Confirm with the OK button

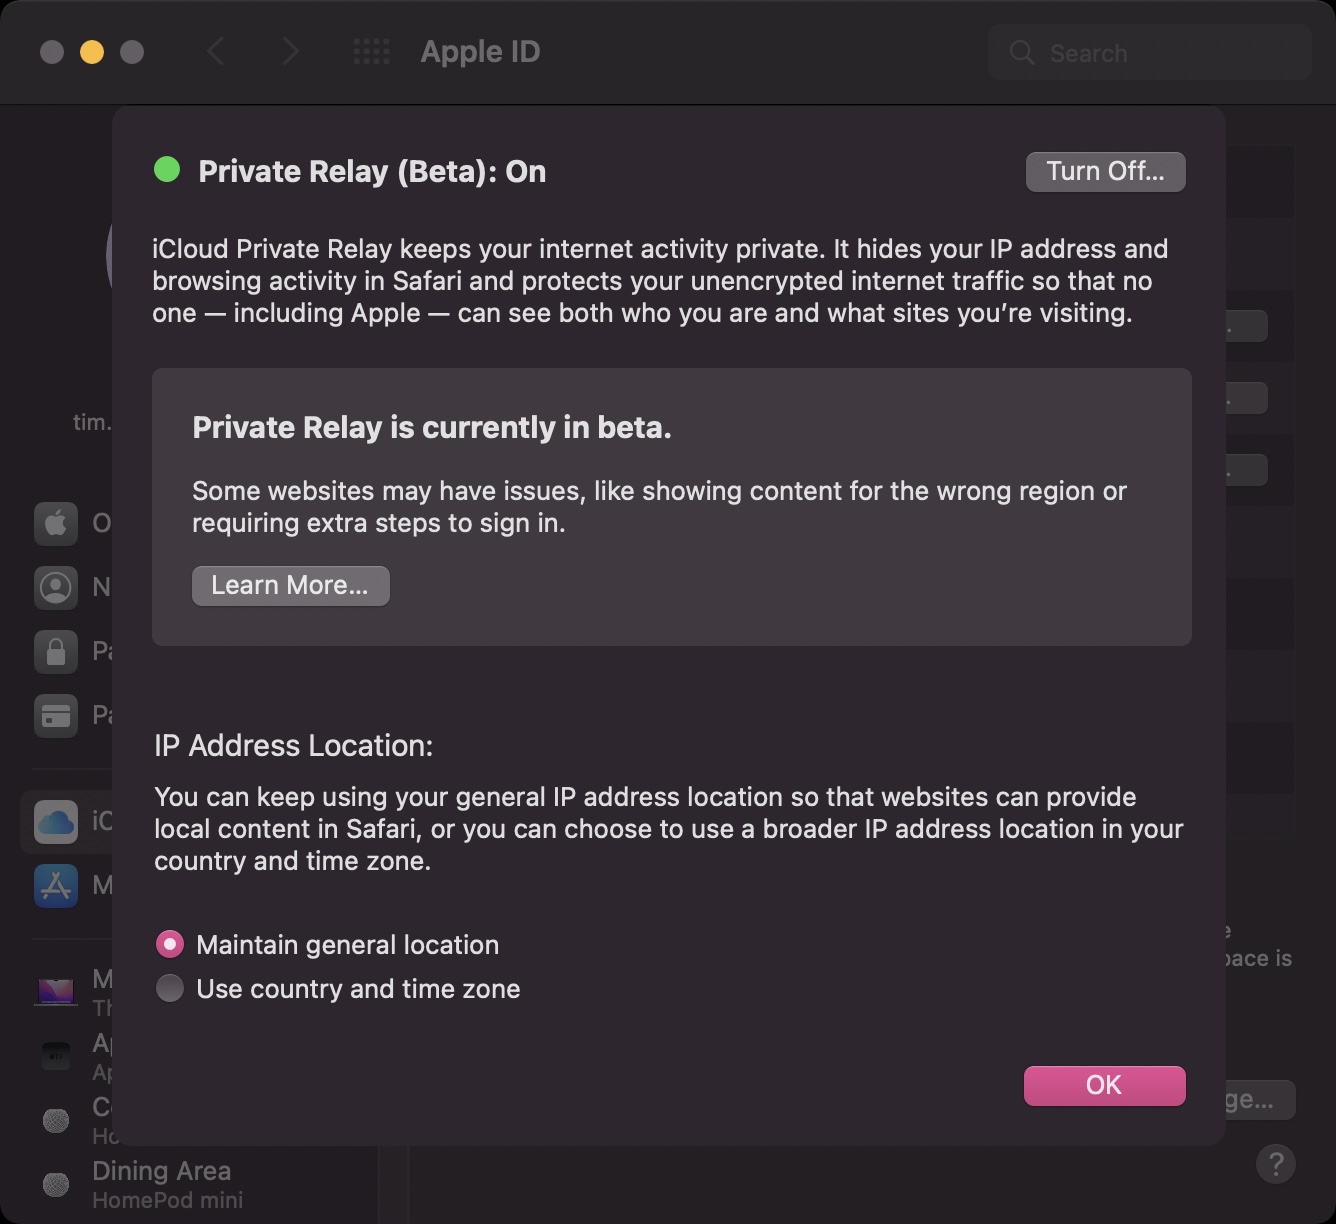(x=1104, y=1085)
